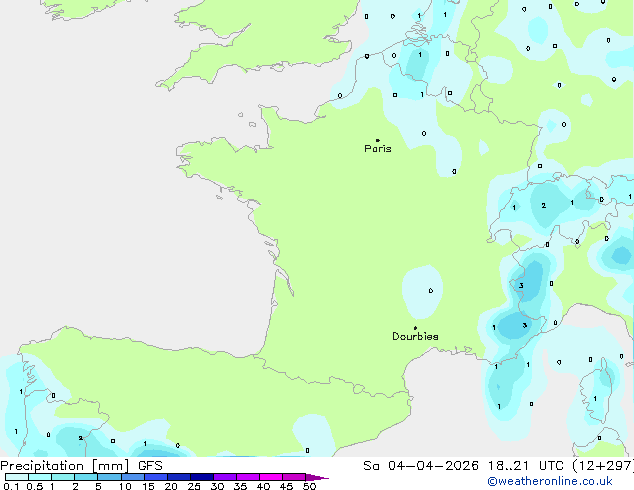Select the 40–45 mm magenta legend box
This screenshot has height=490, width=634.
pyautogui.click(x=271, y=477)
